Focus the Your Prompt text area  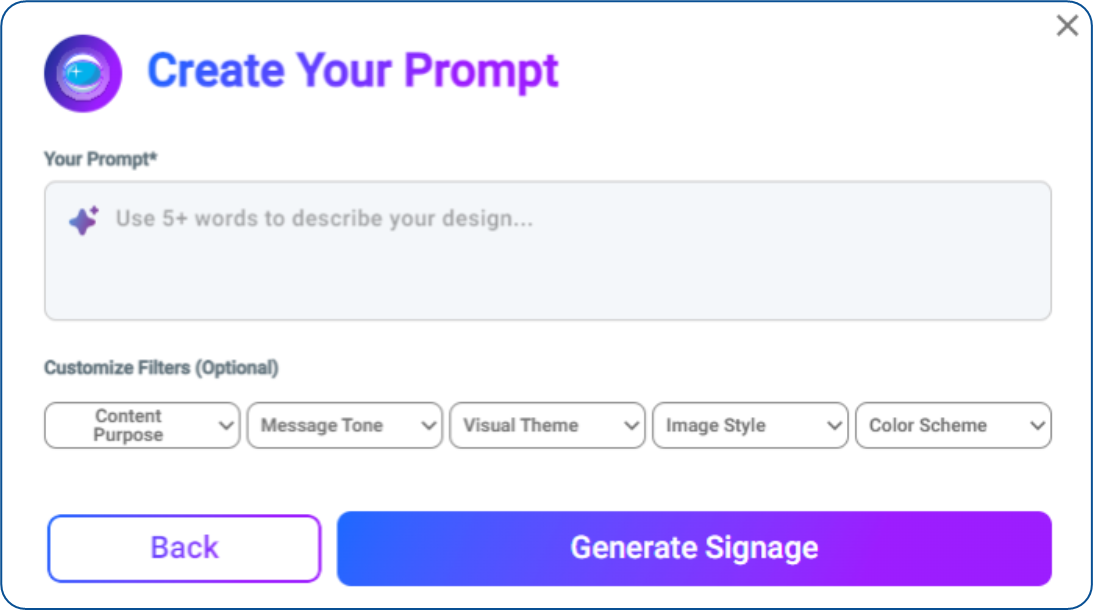coord(548,251)
